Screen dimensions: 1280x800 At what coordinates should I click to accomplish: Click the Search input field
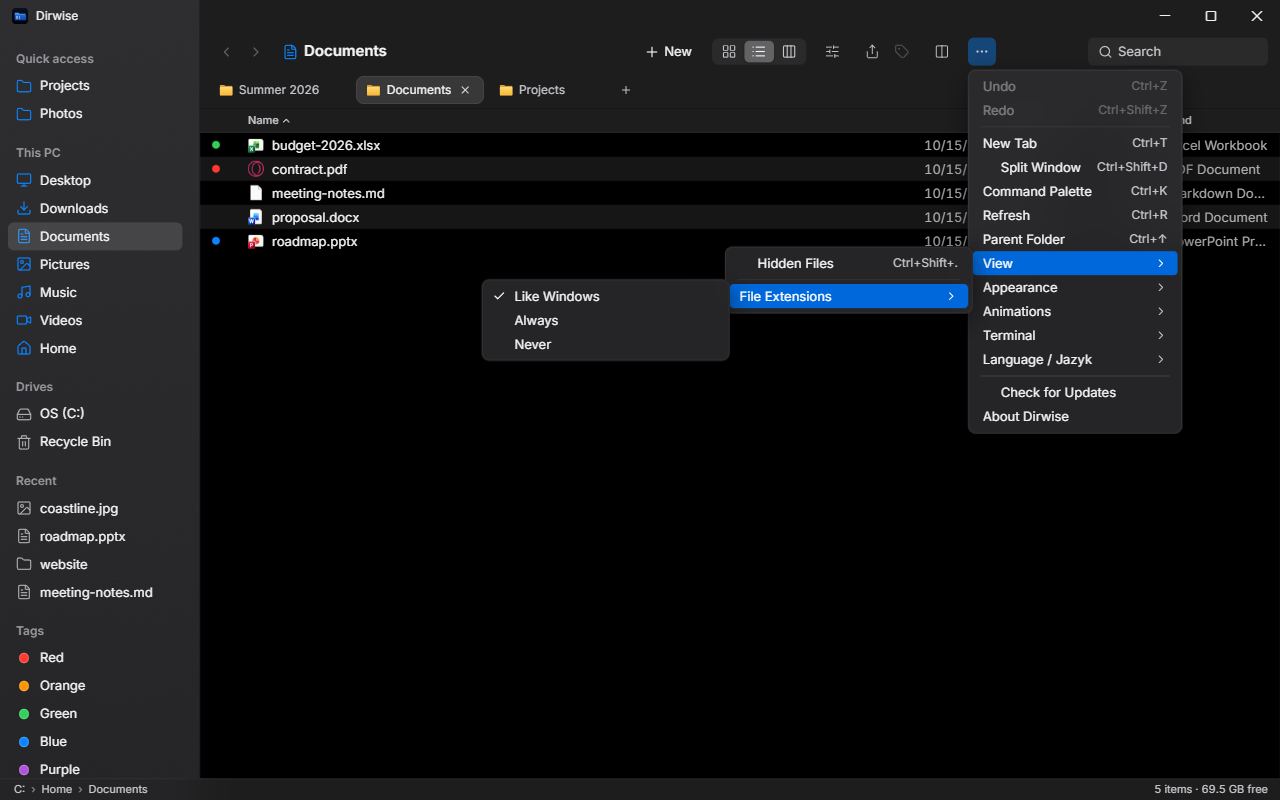coord(1178,52)
